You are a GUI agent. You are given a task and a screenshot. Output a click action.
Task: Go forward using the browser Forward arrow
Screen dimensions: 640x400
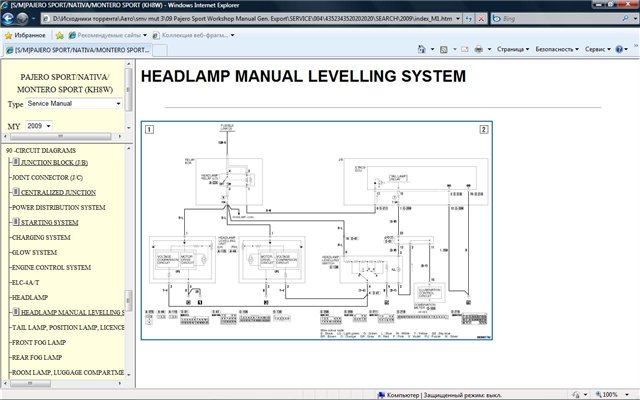coord(22,18)
